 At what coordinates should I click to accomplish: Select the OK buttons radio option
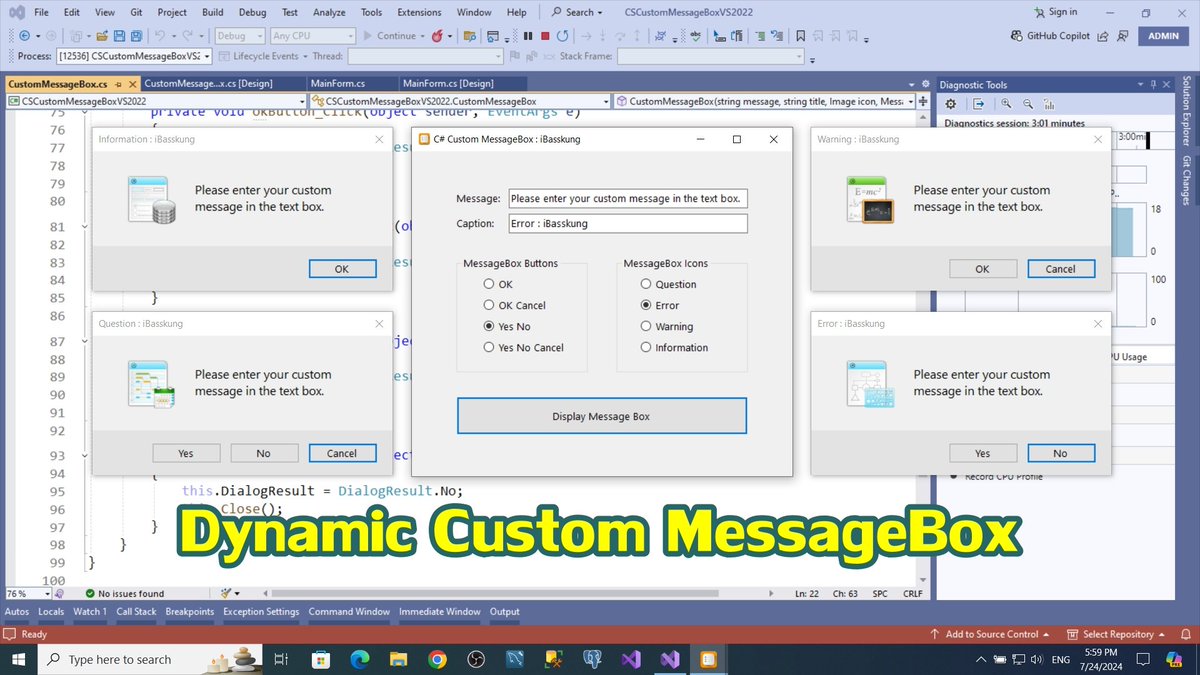pyautogui.click(x=497, y=285)
